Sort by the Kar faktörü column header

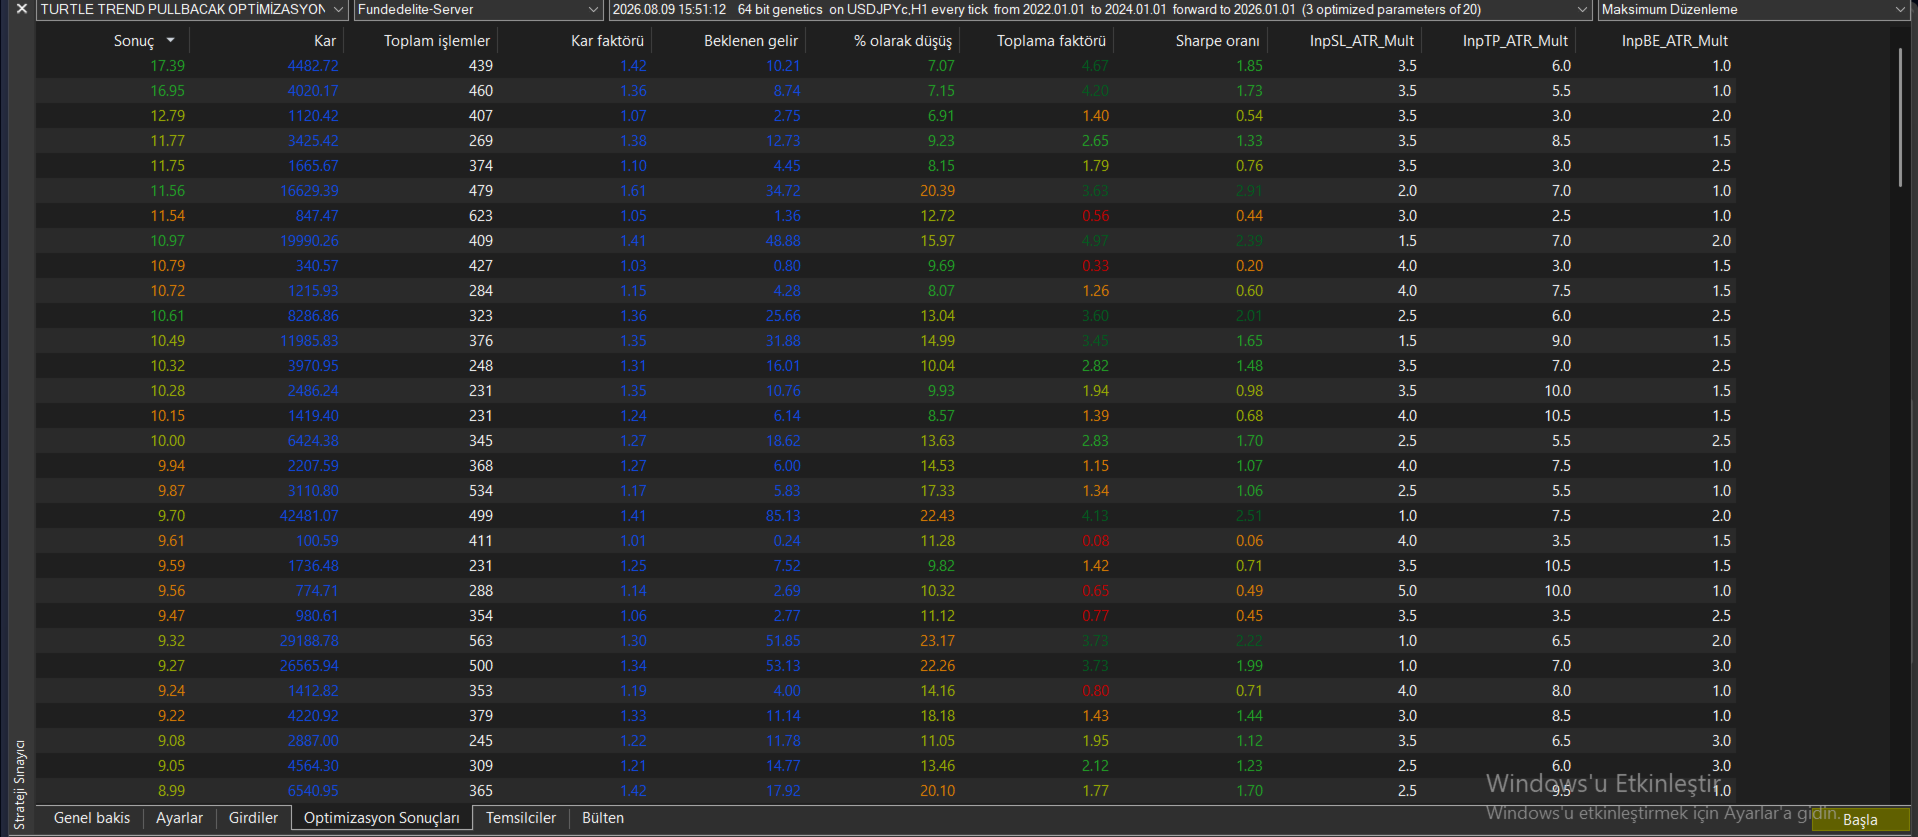tap(607, 41)
